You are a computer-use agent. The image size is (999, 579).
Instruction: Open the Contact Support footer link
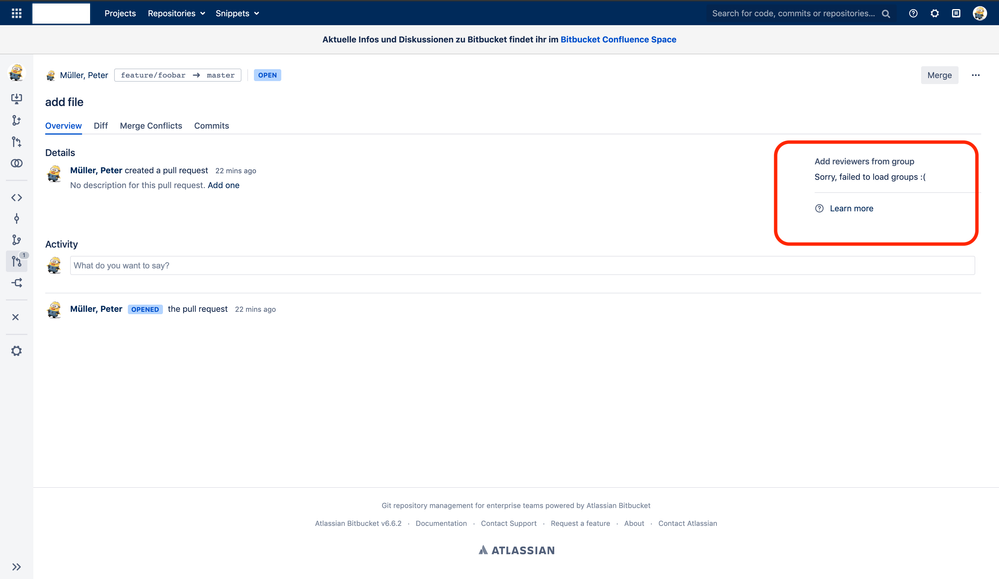508,524
